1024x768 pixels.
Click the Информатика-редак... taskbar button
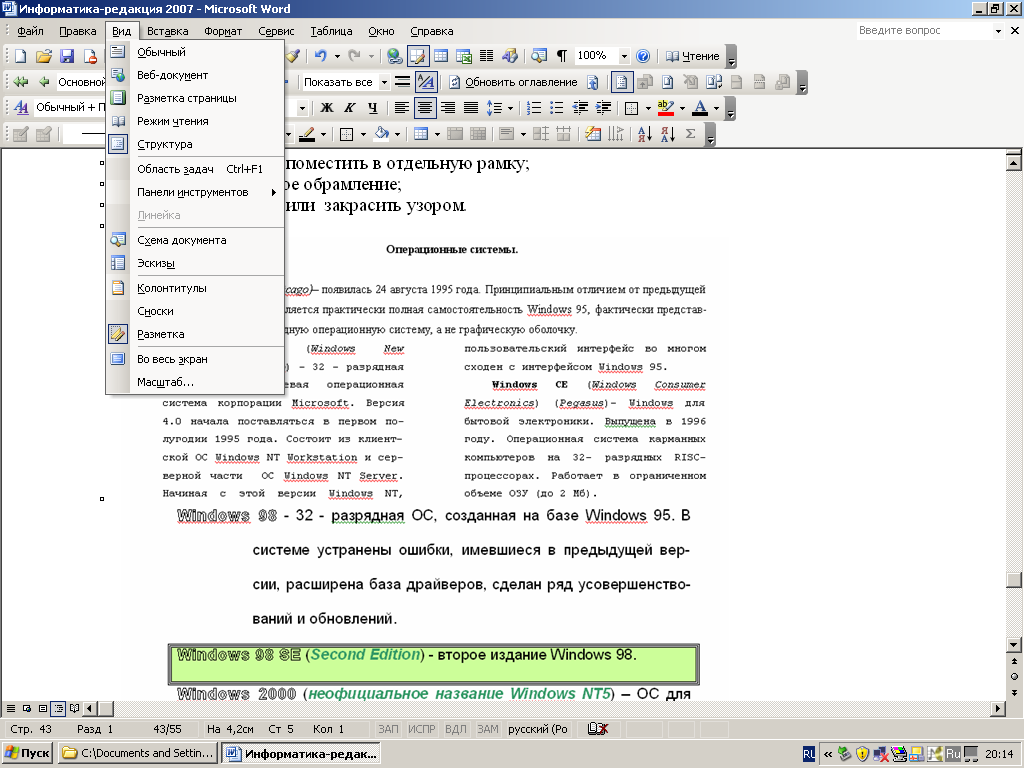point(301,753)
